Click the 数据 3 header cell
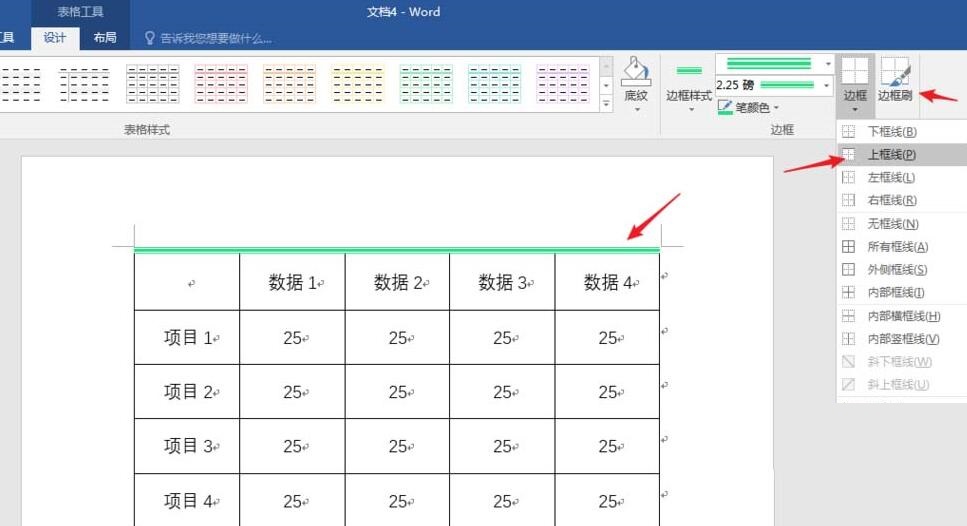This screenshot has width=967, height=526. (x=503, y=282)
